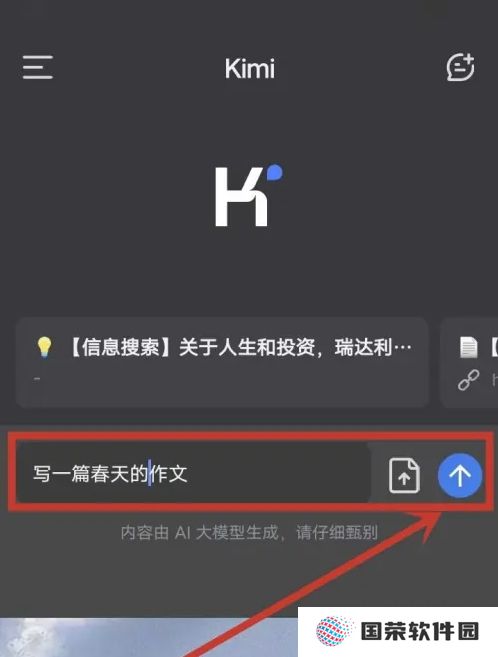Click the 国荣软件园 globe logo

(334, 631)
